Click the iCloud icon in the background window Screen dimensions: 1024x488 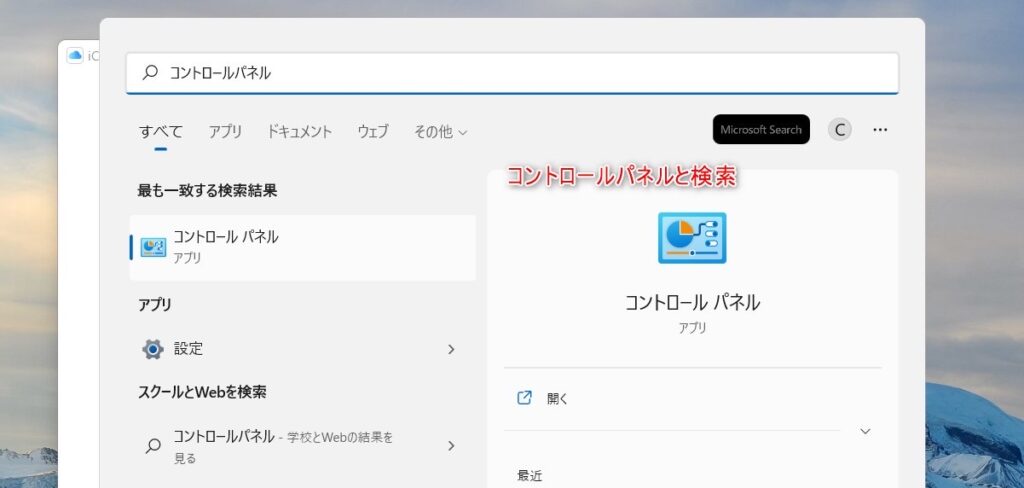(x=75, y=56)
